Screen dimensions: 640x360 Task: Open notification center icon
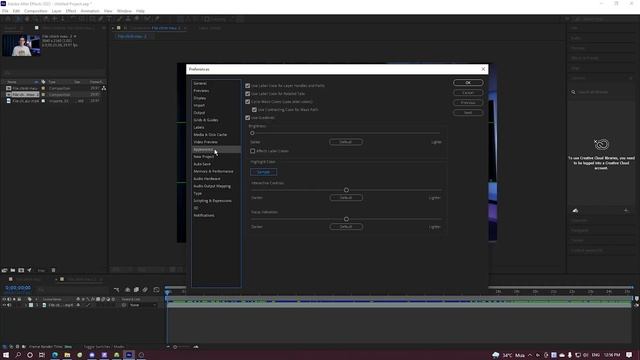point(629,355)
